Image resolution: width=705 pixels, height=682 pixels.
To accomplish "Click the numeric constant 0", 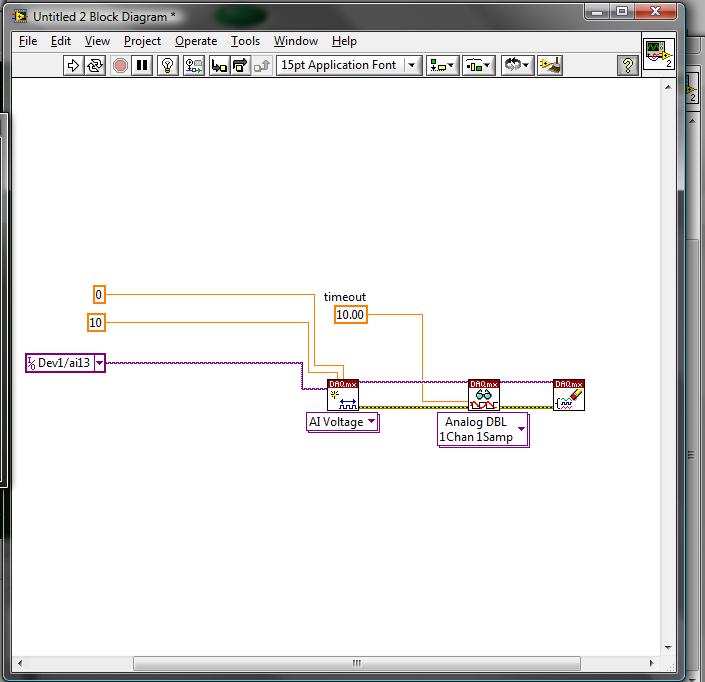I will [x=99, y=295].
